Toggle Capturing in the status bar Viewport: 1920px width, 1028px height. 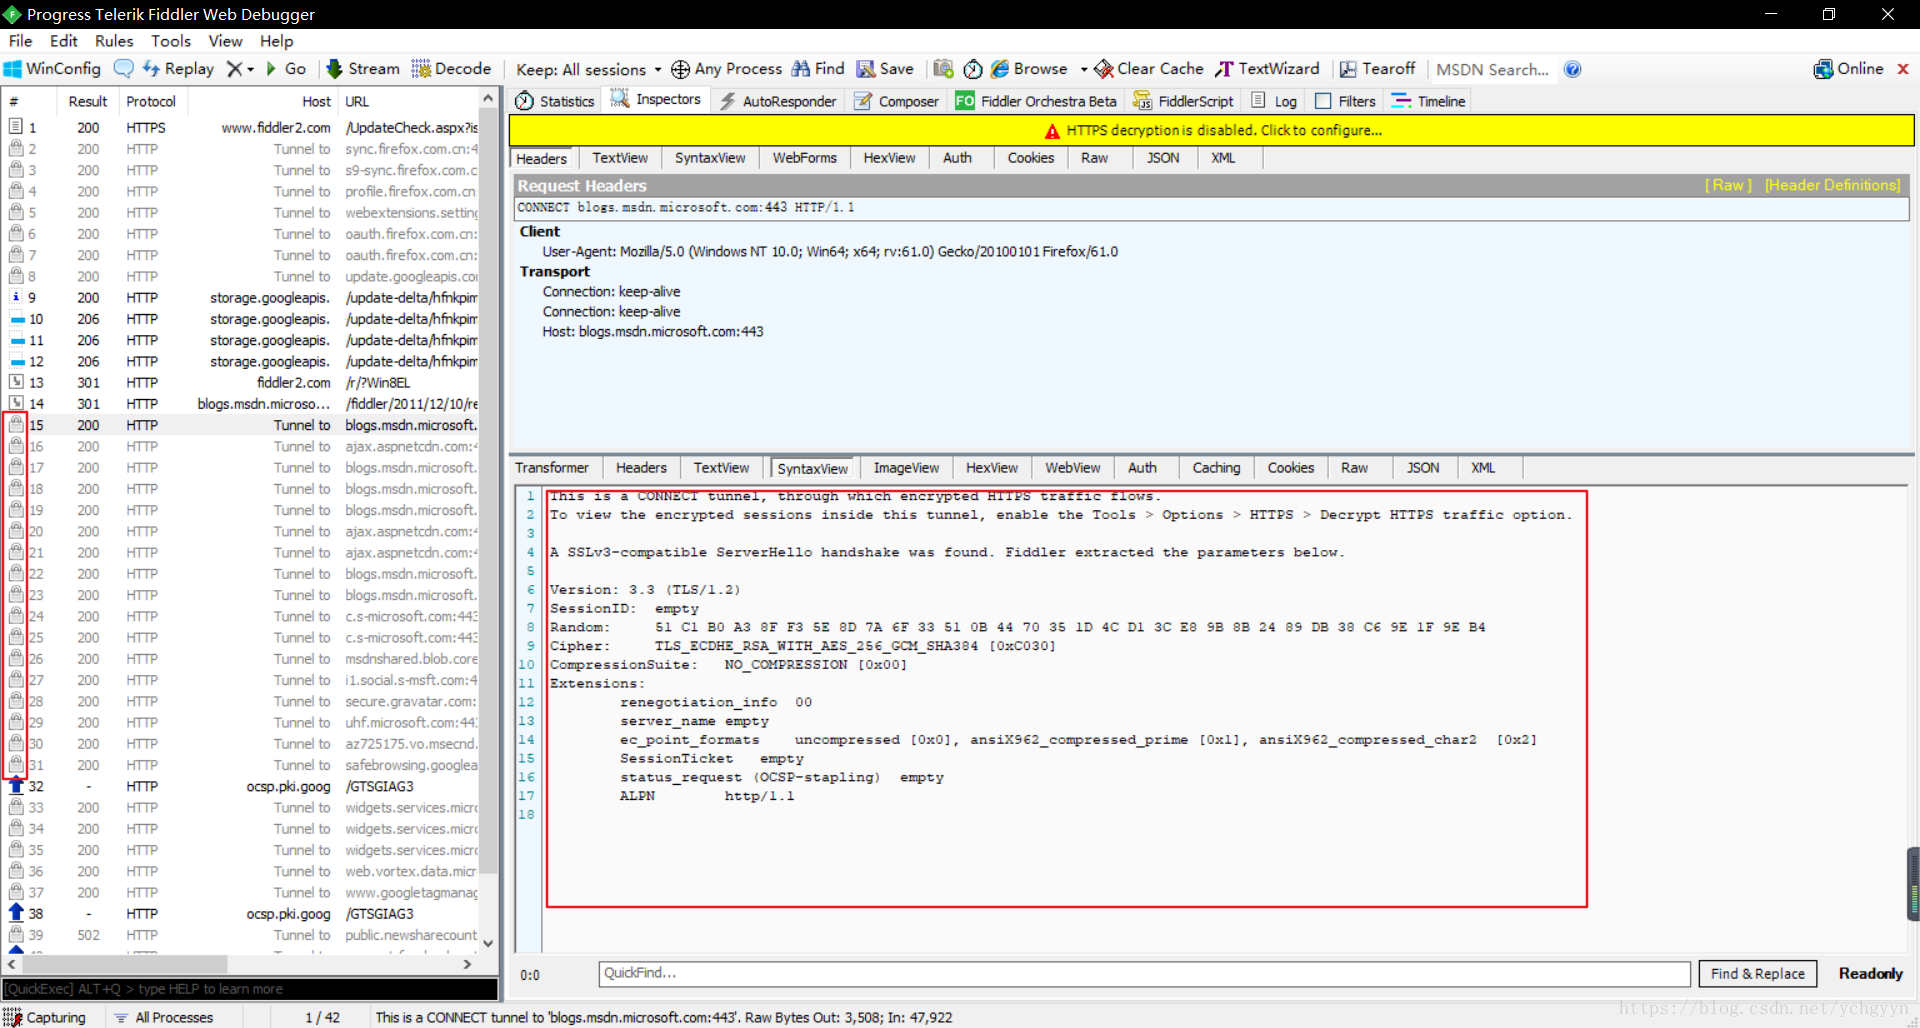(45, 1017)
